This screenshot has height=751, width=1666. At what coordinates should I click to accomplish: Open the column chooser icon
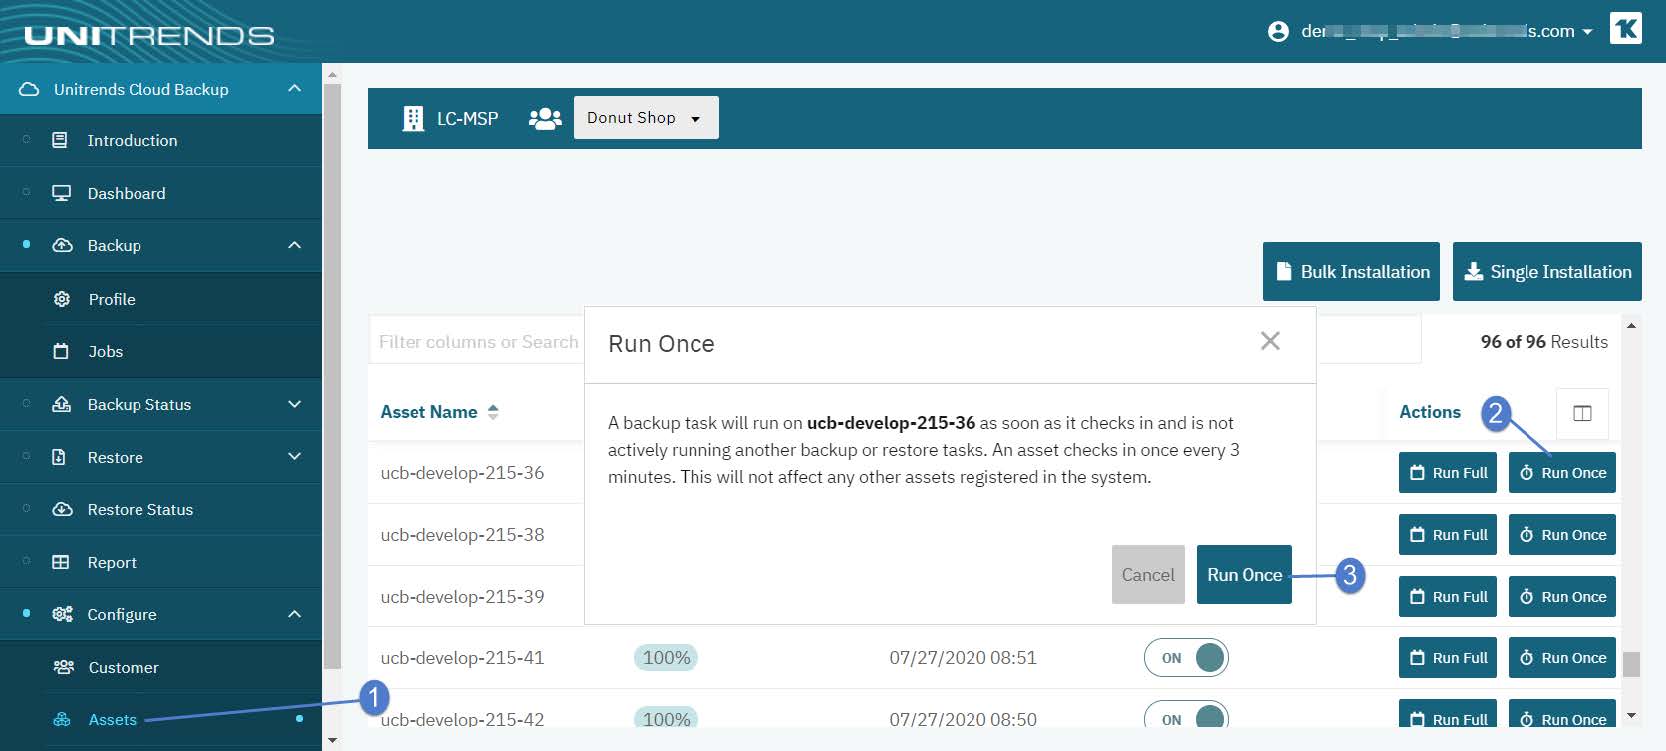(x=1582, y=413)
